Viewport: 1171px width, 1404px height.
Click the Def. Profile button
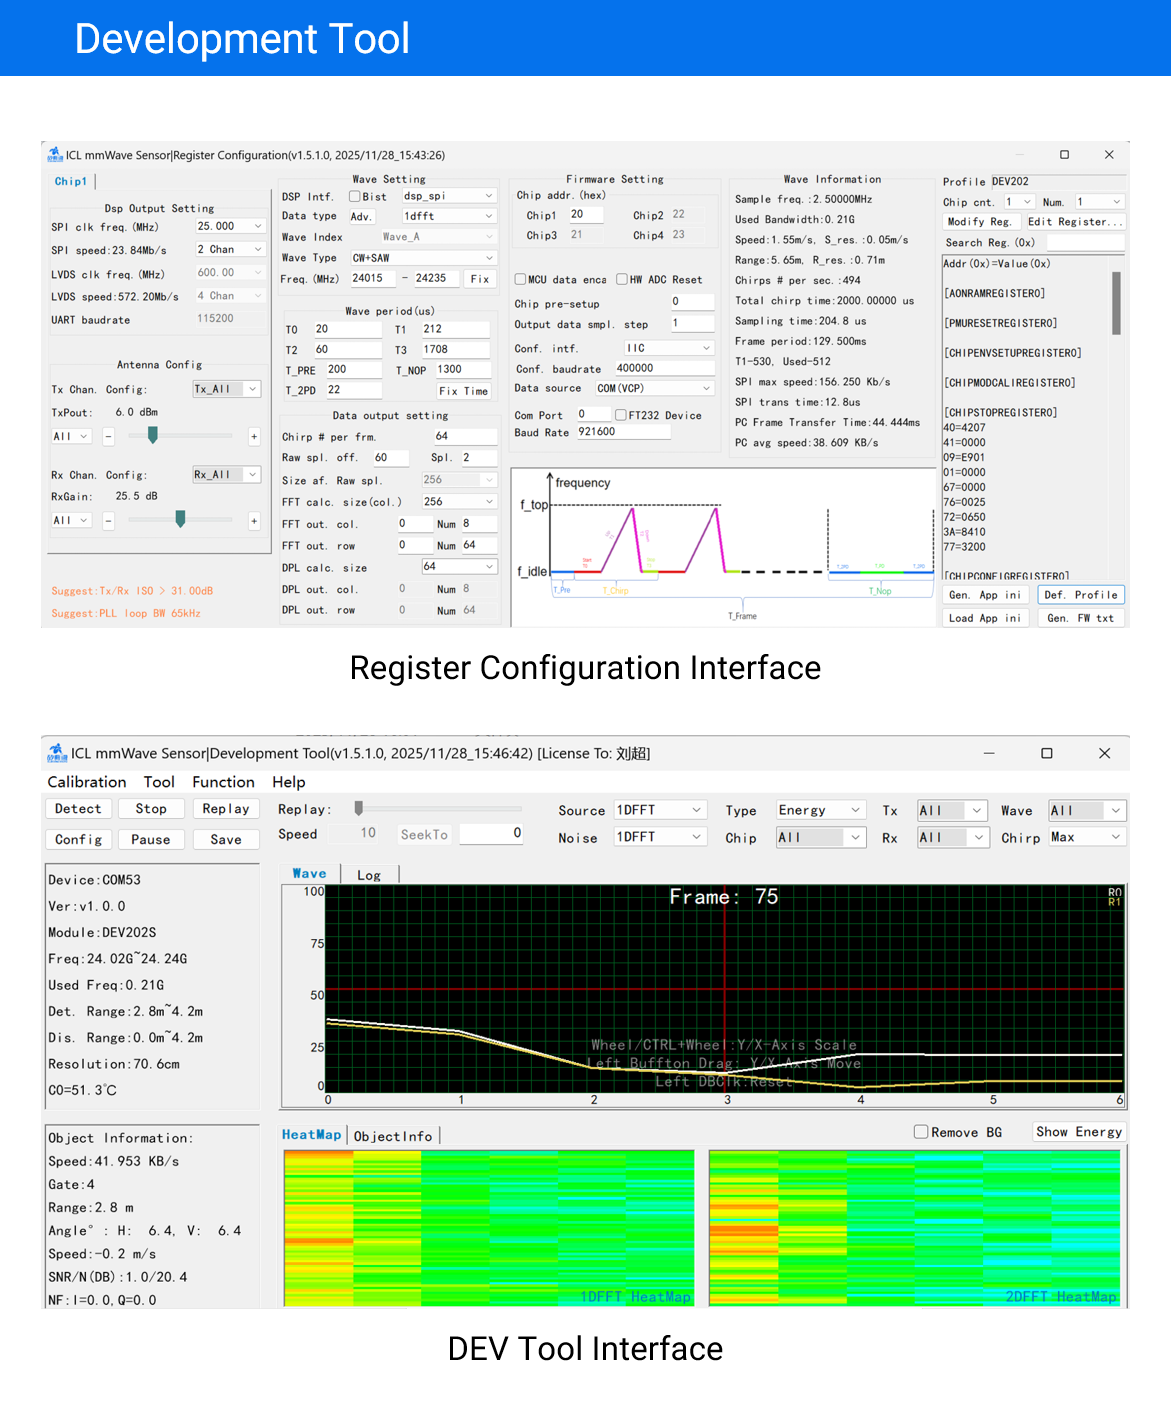(x=1080, y=595)
